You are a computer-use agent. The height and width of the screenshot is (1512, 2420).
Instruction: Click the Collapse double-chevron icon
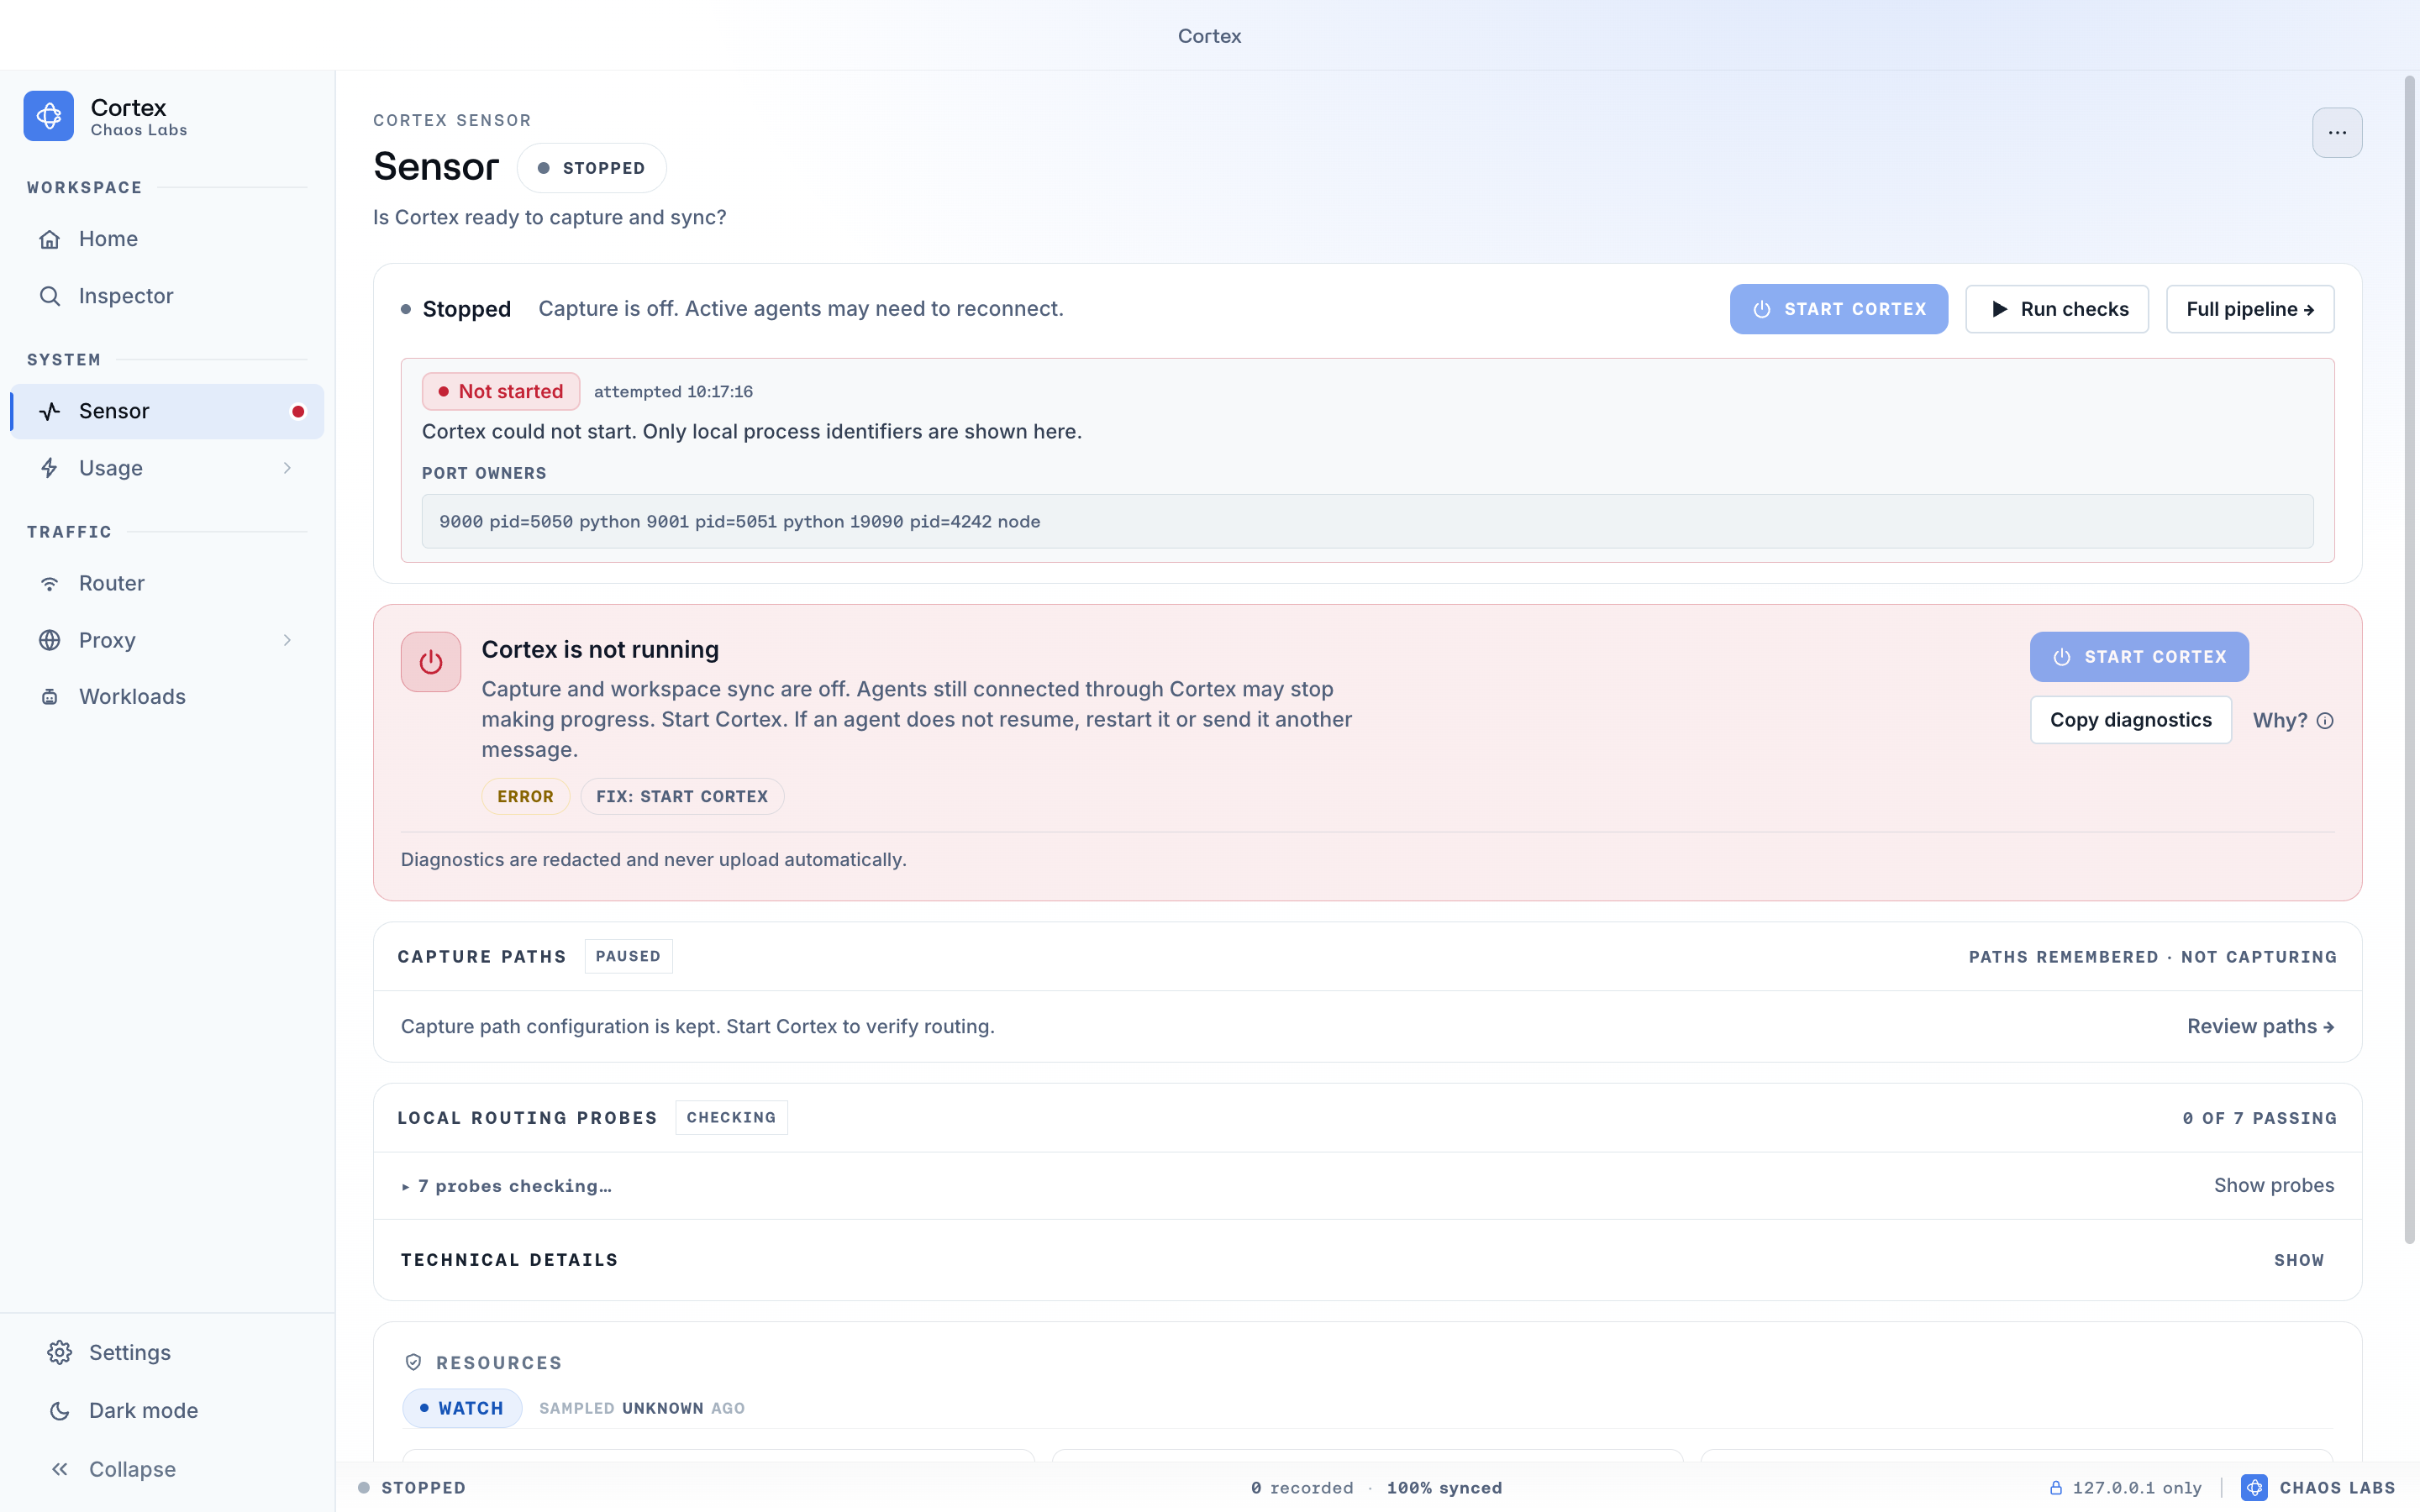pos(60,1469)
